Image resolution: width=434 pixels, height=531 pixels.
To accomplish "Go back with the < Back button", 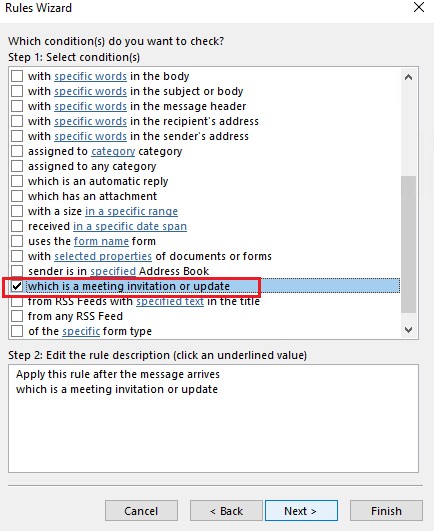I will pos(226,511).
